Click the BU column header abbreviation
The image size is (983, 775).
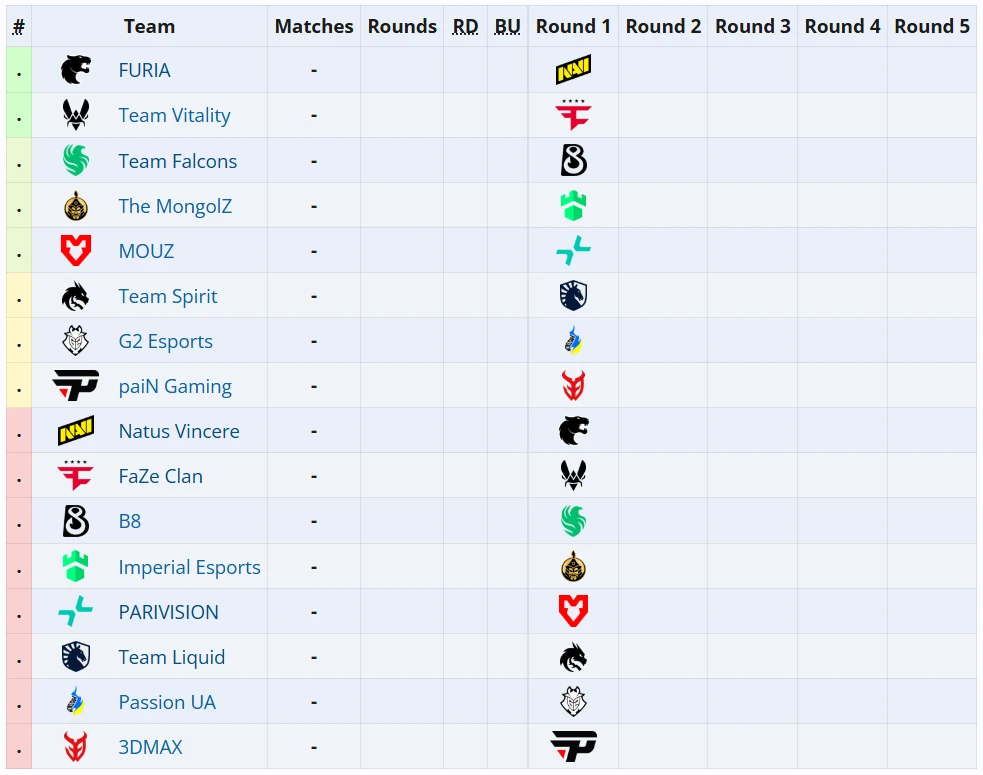point(507,26)
